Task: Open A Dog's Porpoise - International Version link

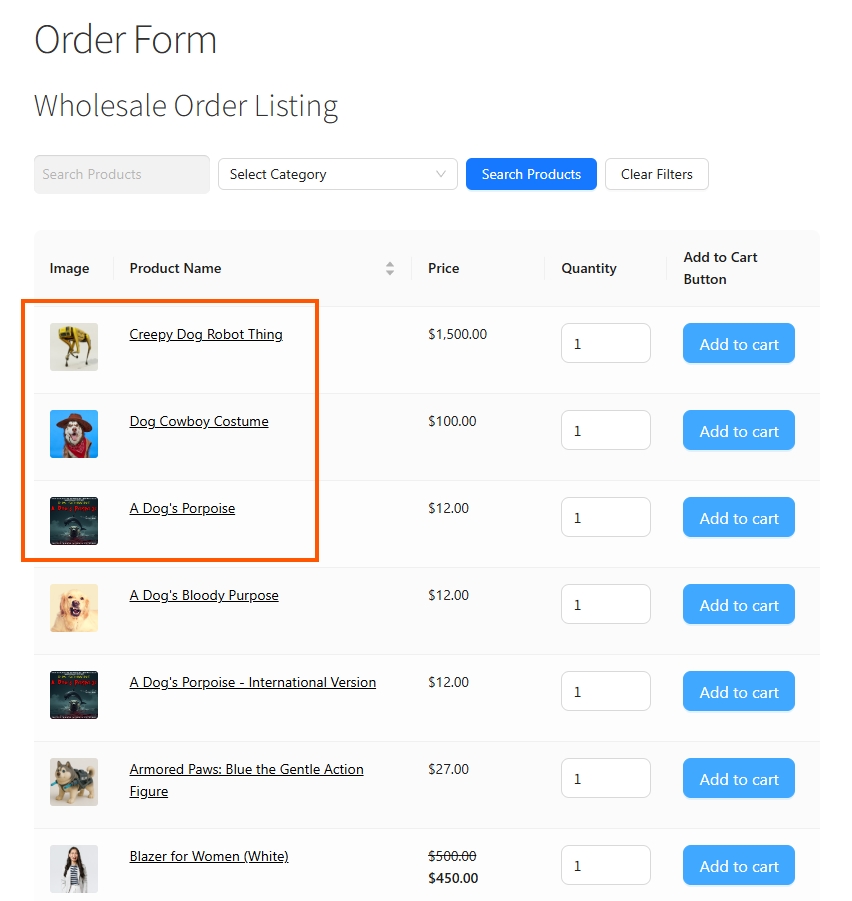Action: 253,683
